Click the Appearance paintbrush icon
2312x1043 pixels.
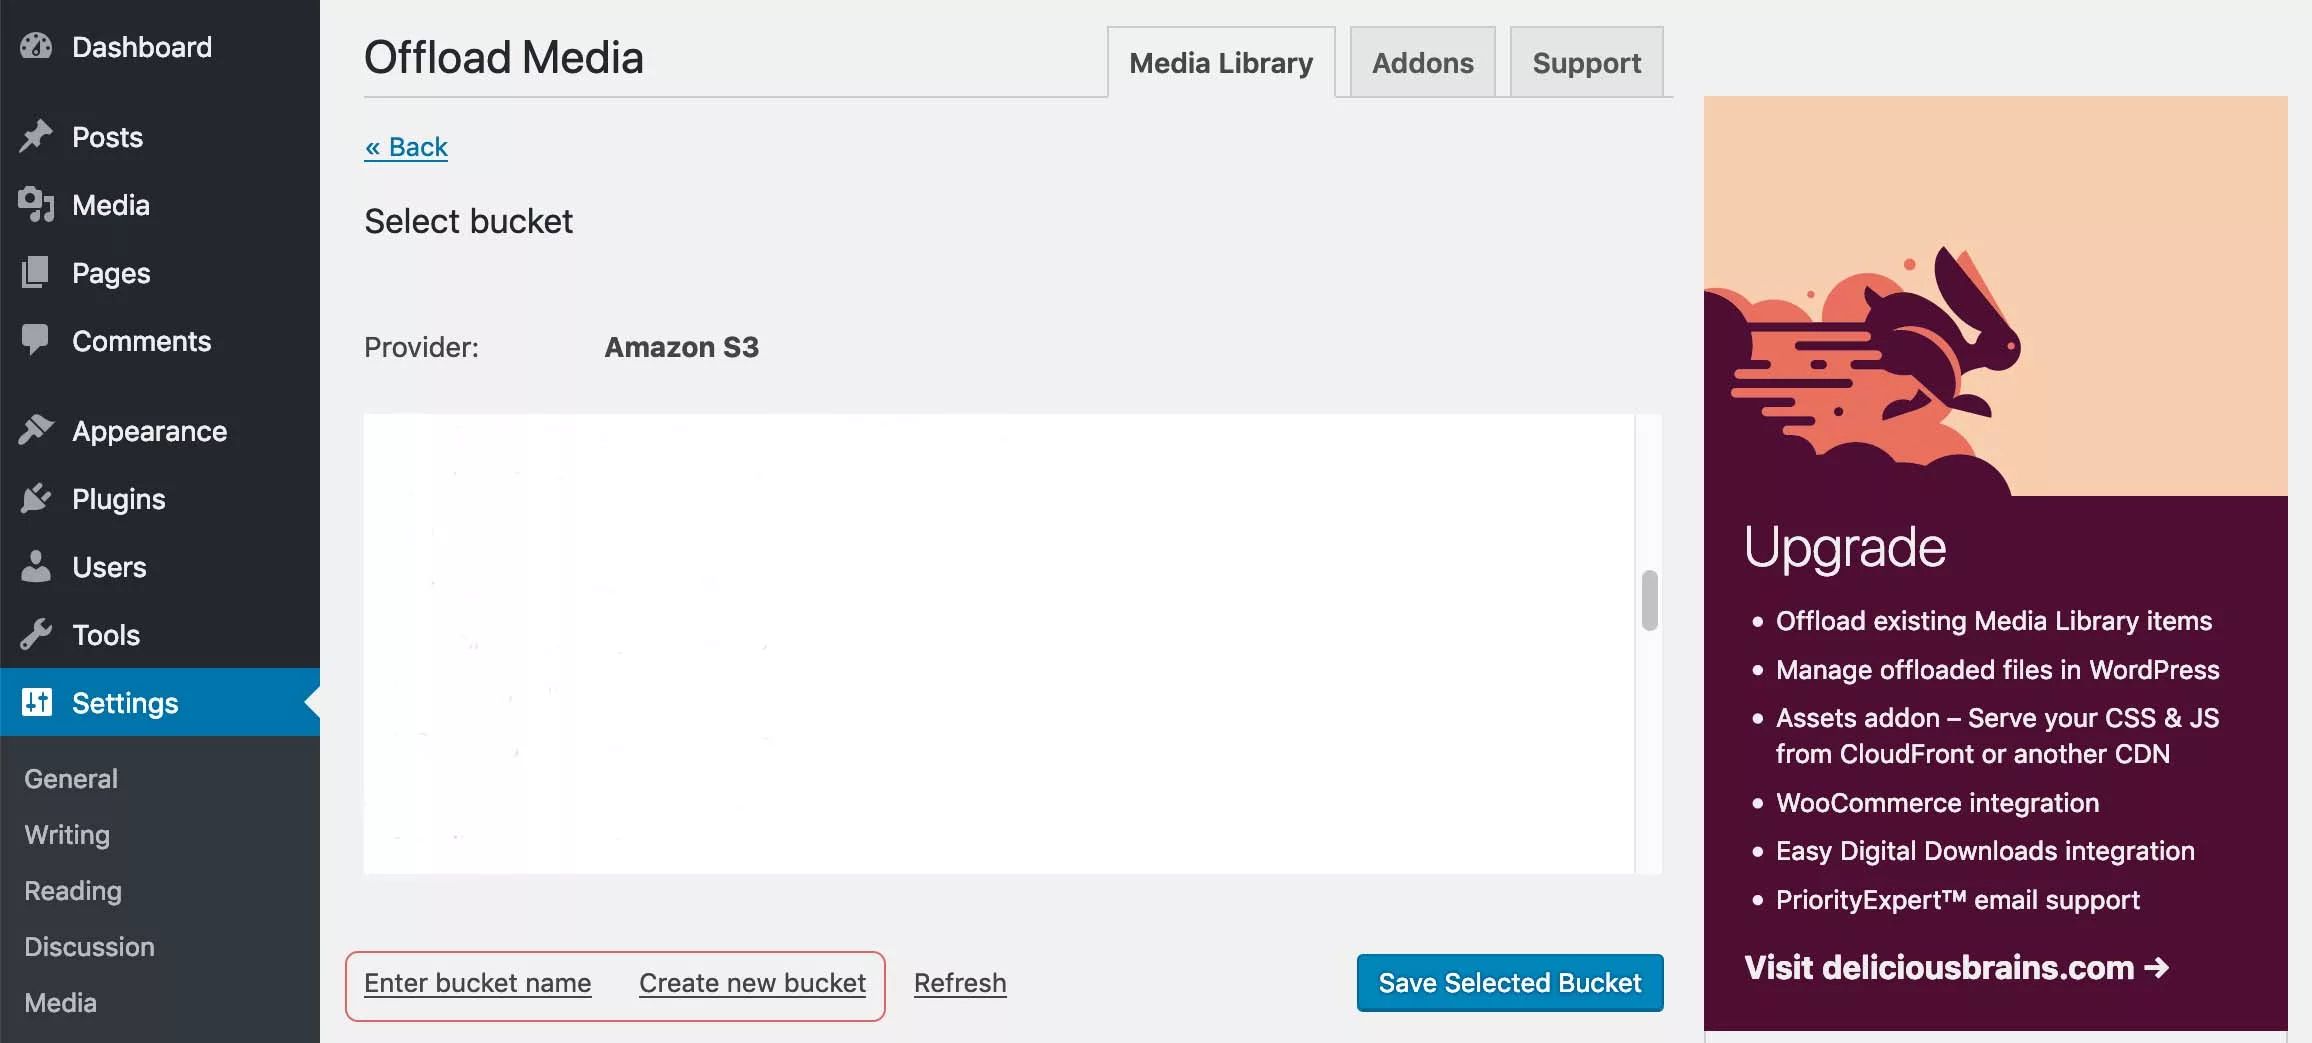pyautogui.click(x=36, y=431)
